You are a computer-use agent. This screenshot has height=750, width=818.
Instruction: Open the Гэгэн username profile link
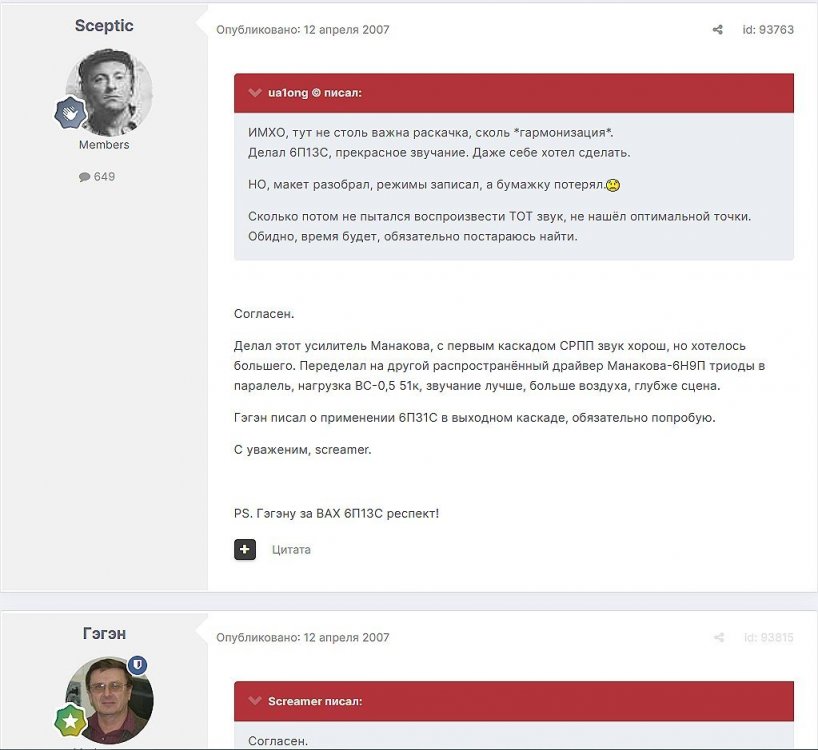(x=104, y=634)
